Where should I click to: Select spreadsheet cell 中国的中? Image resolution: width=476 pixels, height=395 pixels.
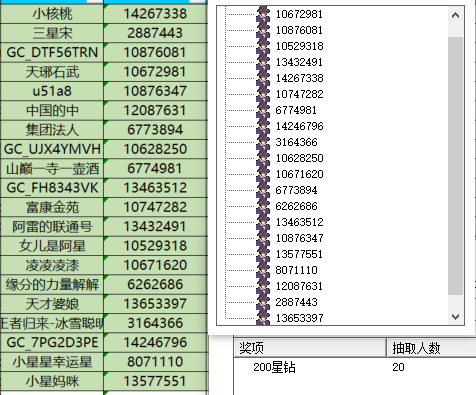coord(52,110)
